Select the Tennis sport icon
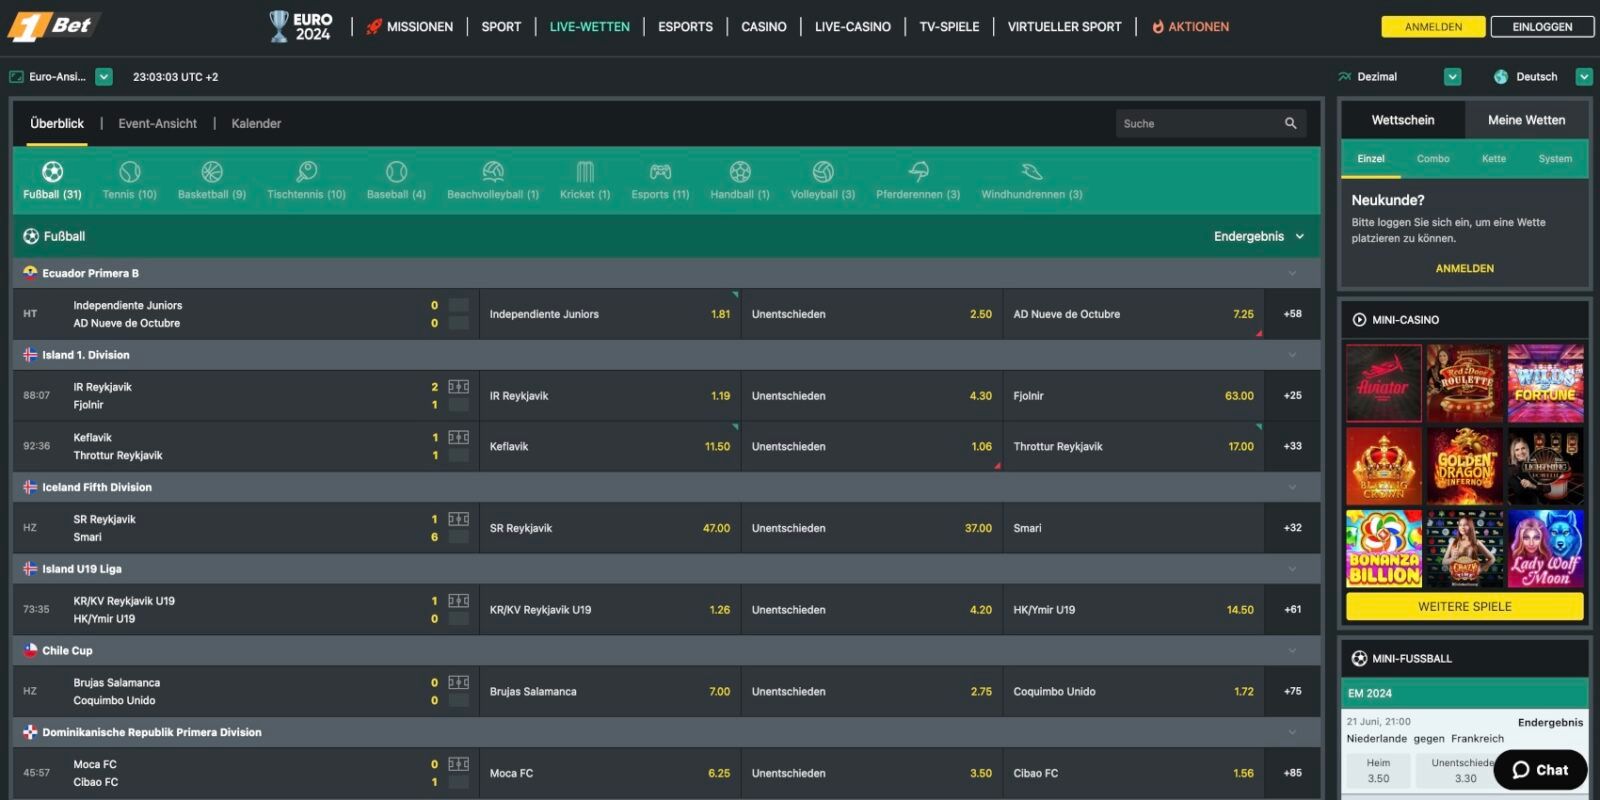 [x=129, y=172]
